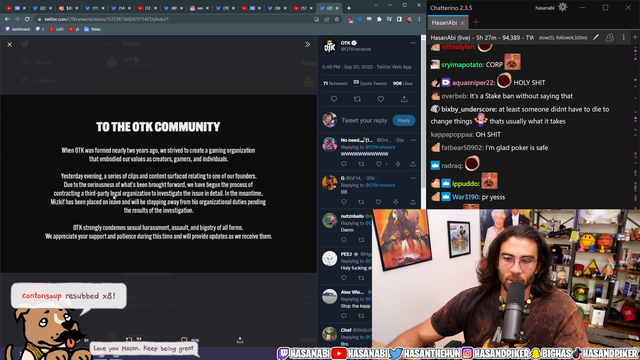The height and width of the screenshot is (360, 640).
Task: Reload the Twitter page in Chrome
Action: tap(27, 19)
